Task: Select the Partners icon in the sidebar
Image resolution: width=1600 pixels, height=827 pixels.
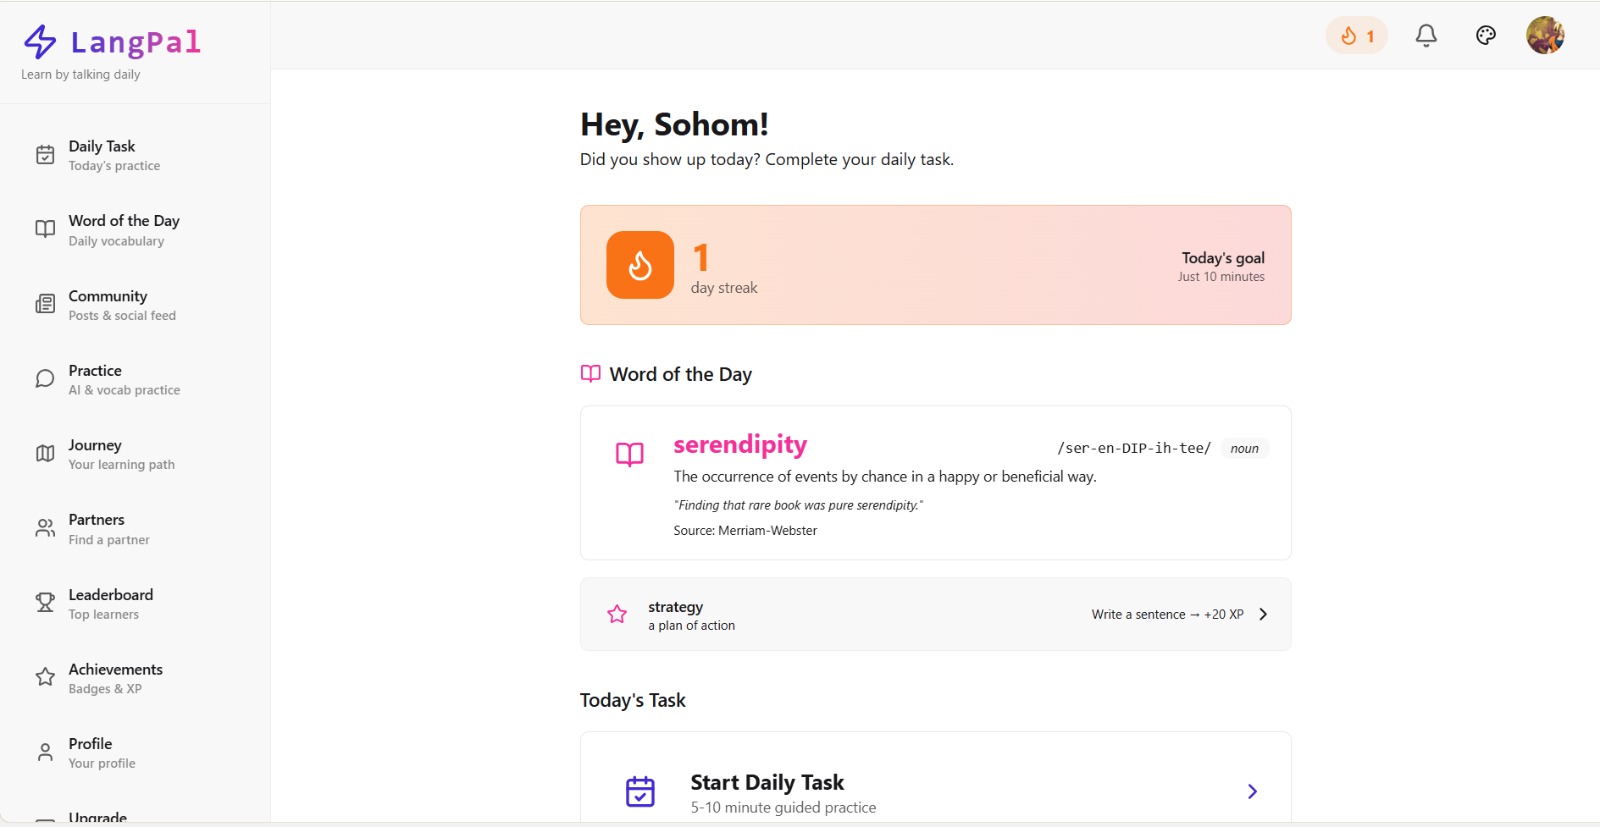Action: pyautogui.click(x=44, y=528)
